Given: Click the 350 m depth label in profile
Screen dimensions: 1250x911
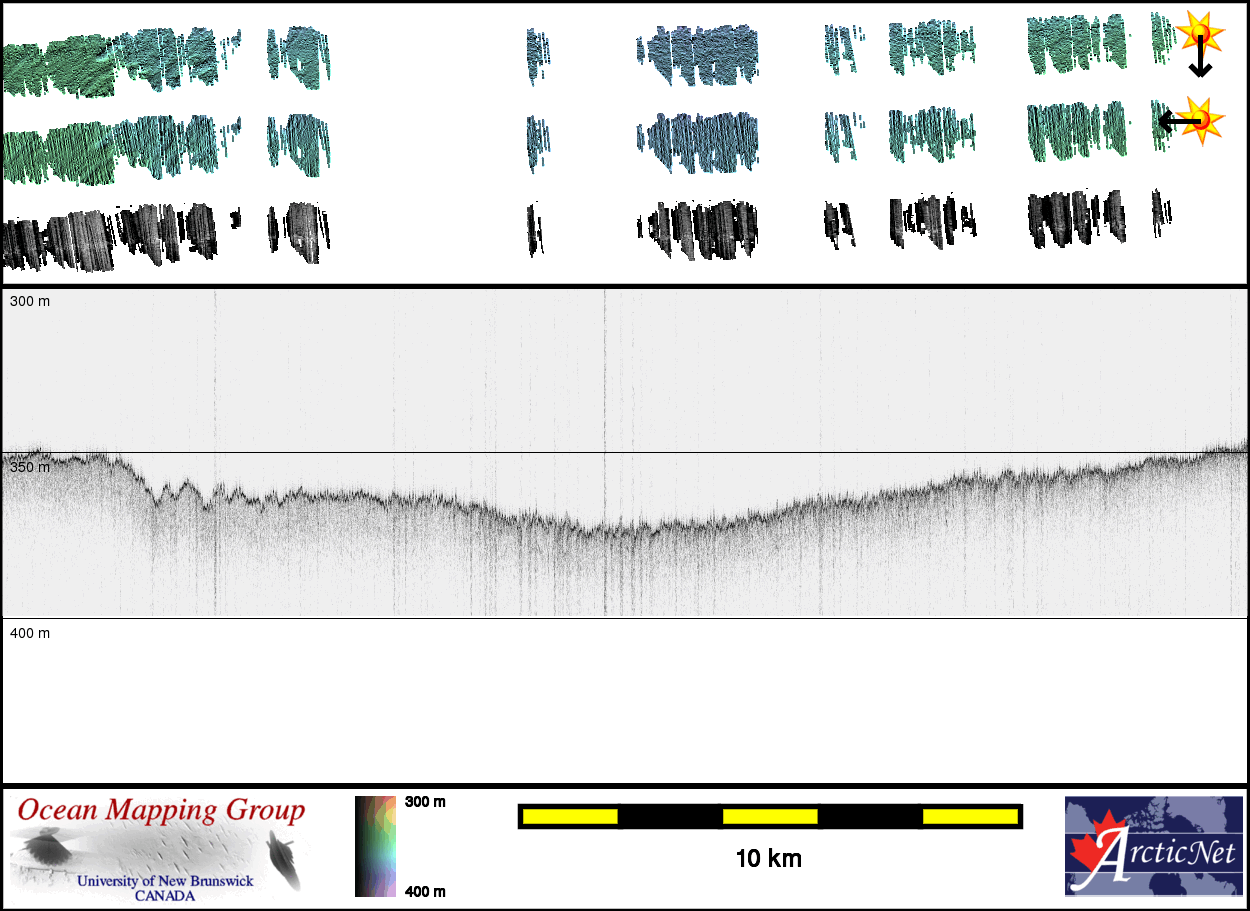Looking at the screenshot, I should [x=30, y=467].
